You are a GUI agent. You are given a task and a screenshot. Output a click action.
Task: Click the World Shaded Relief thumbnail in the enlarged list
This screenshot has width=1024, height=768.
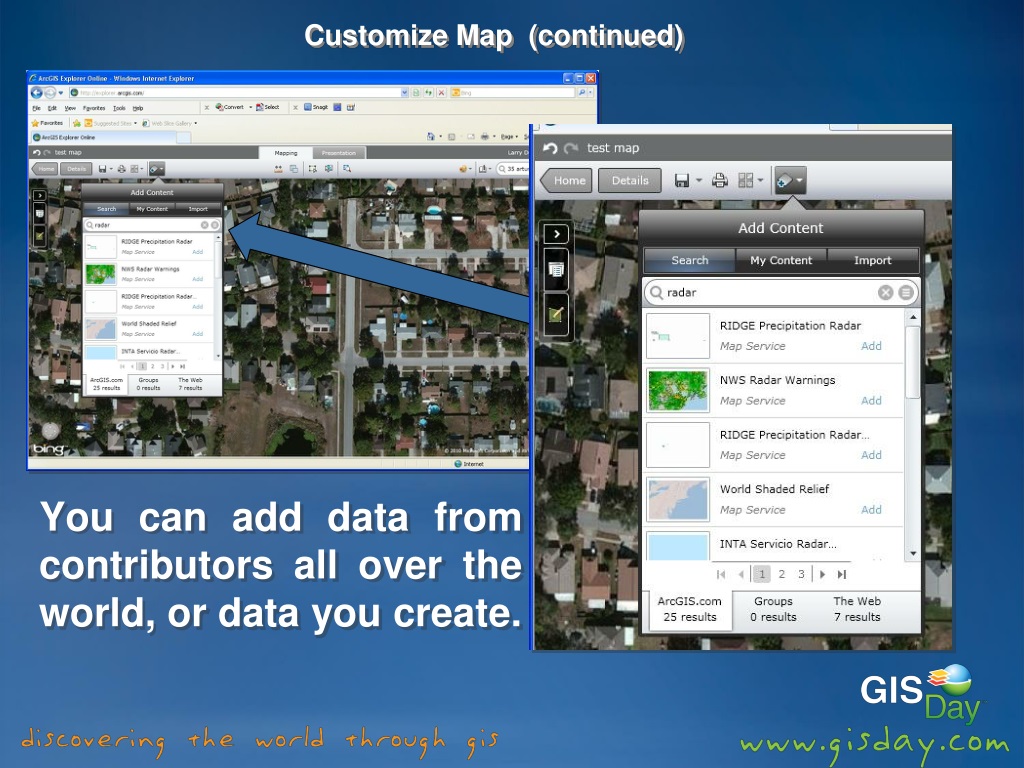[x=678, y=499]
